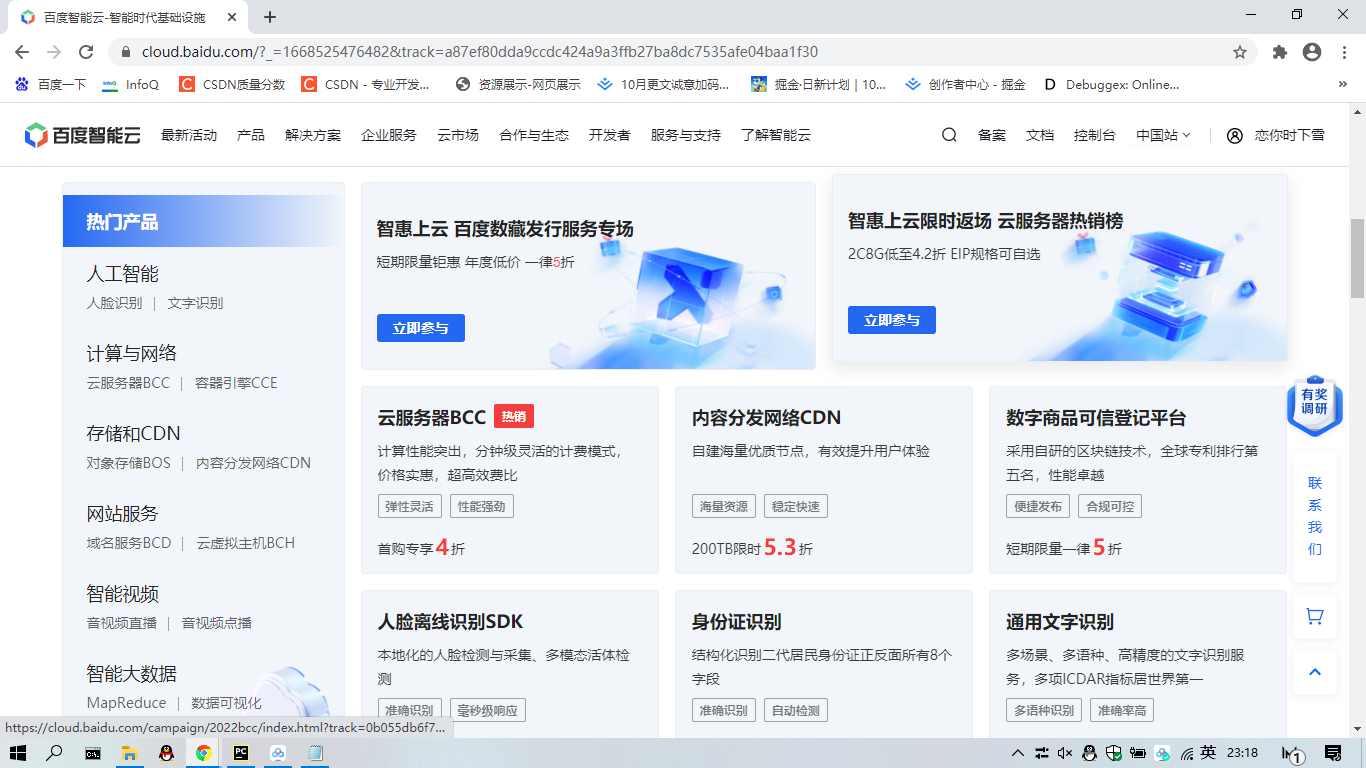Open the 产品 nav menu
1366x768 pixels.
point(251,135)
